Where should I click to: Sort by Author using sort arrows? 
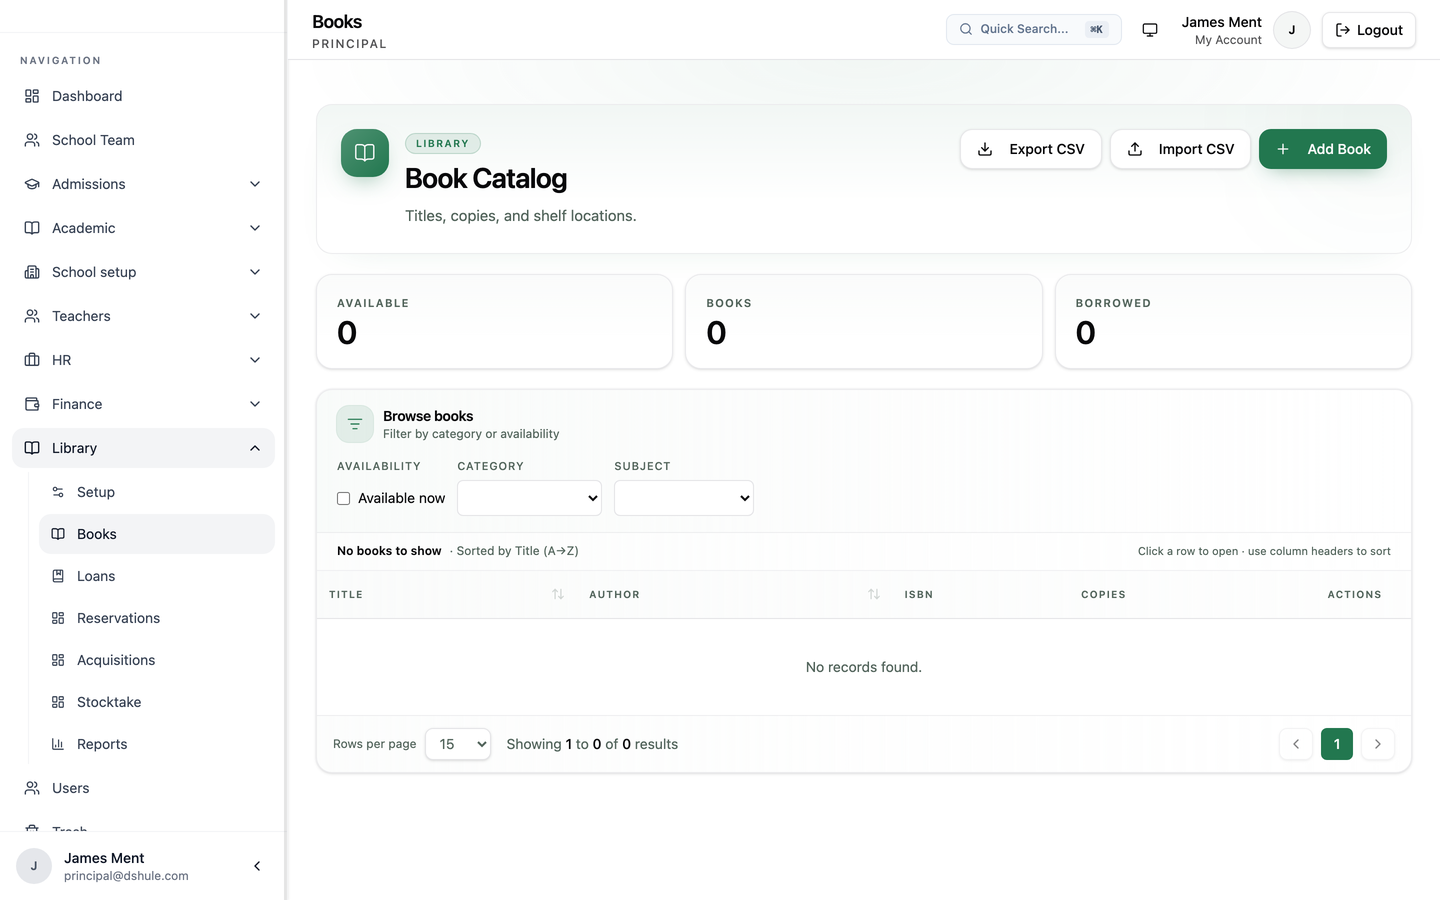pyautogui.click(x=874, y=594)
